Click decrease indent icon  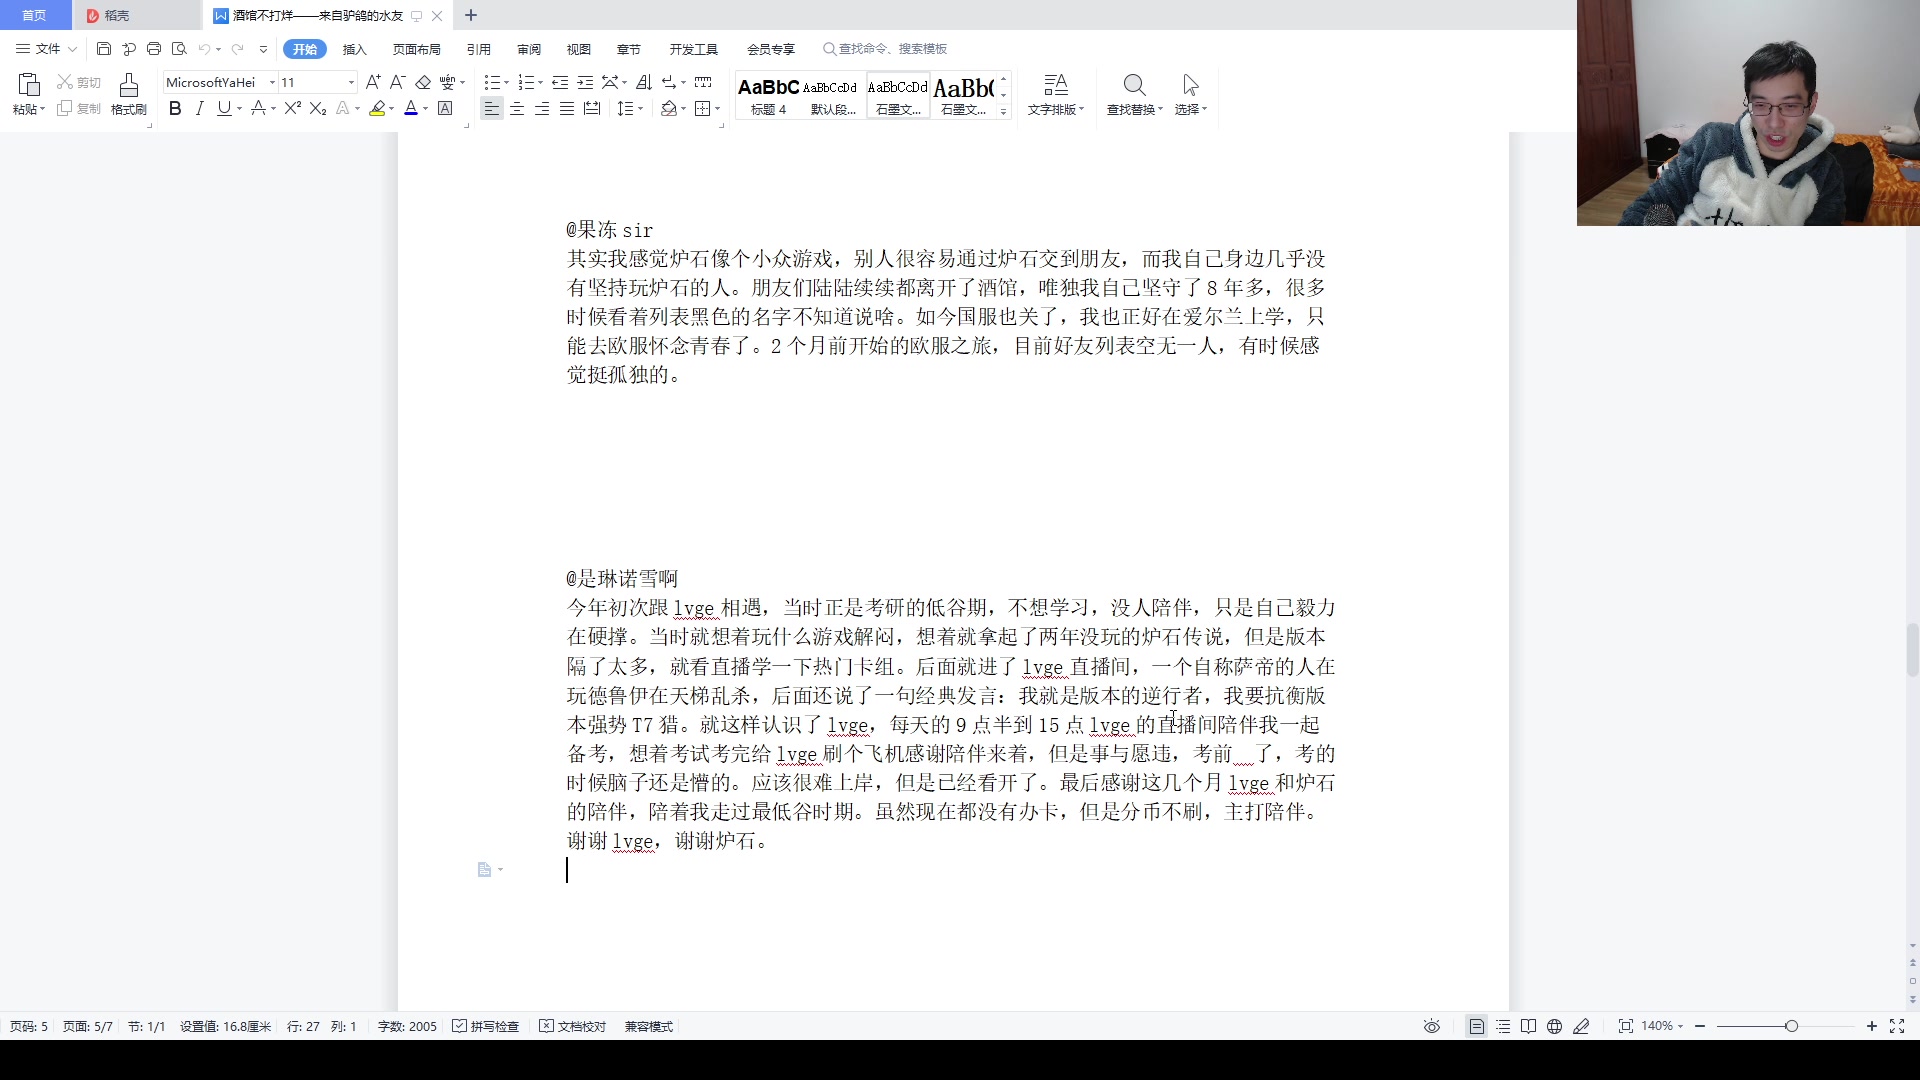560,82
